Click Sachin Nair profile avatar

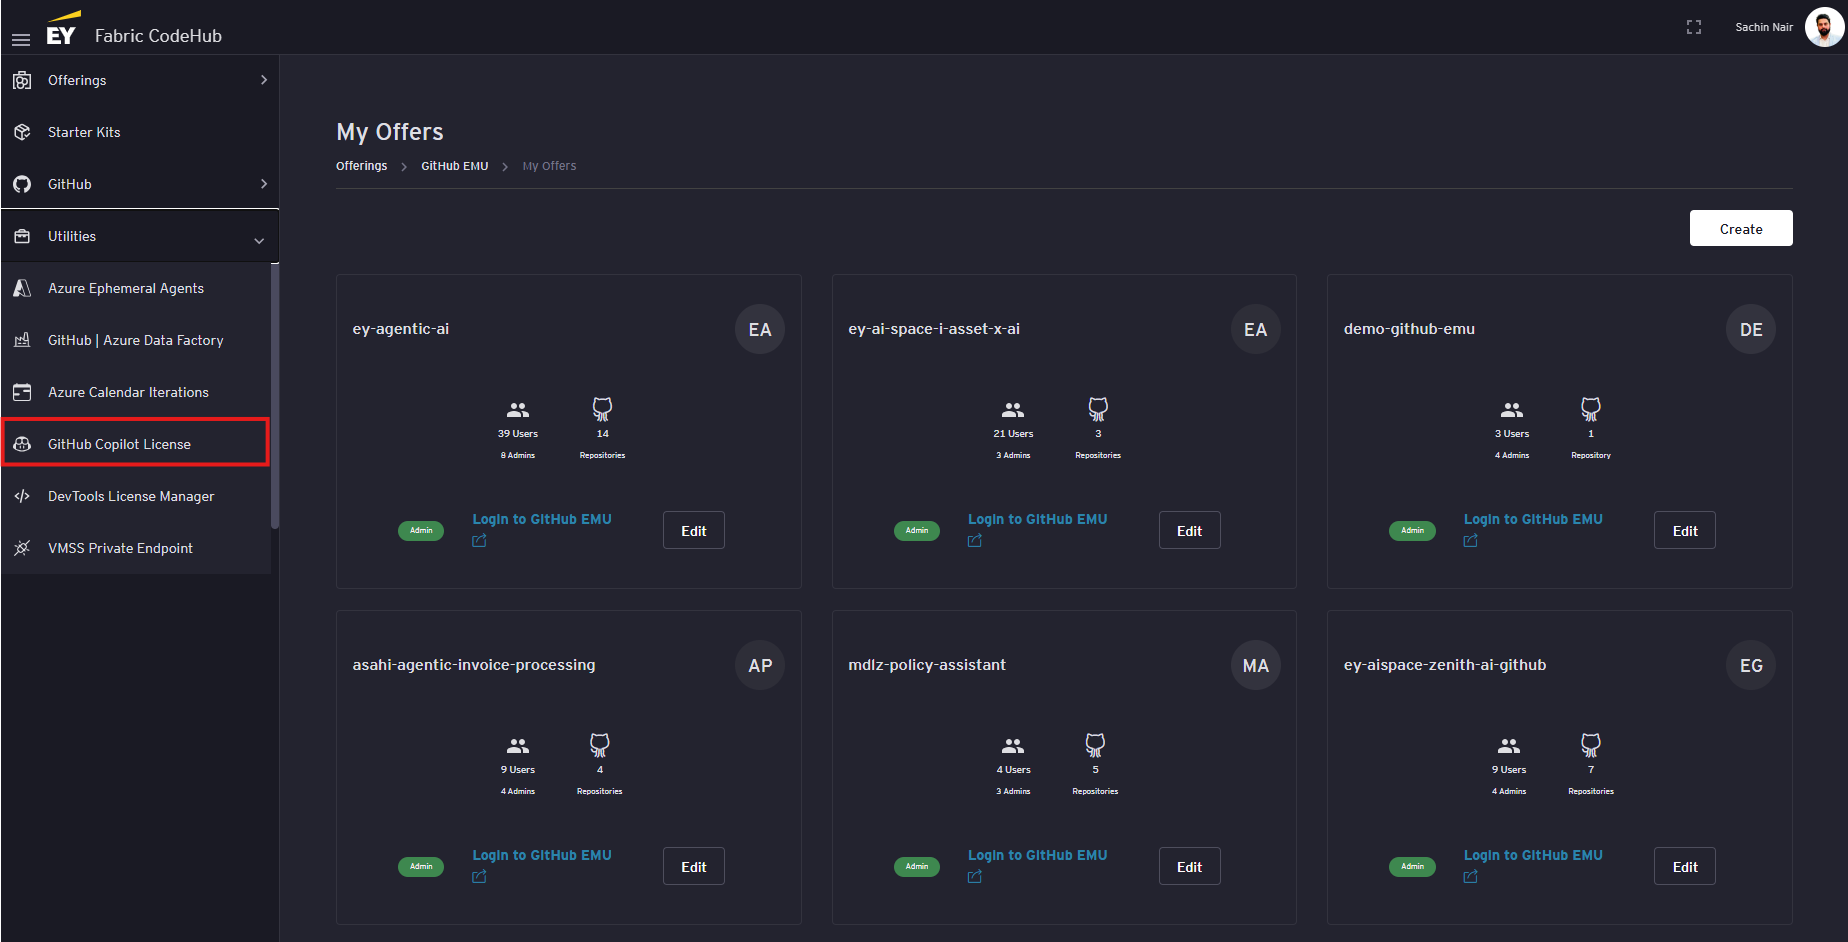[x=1823, y=27]
